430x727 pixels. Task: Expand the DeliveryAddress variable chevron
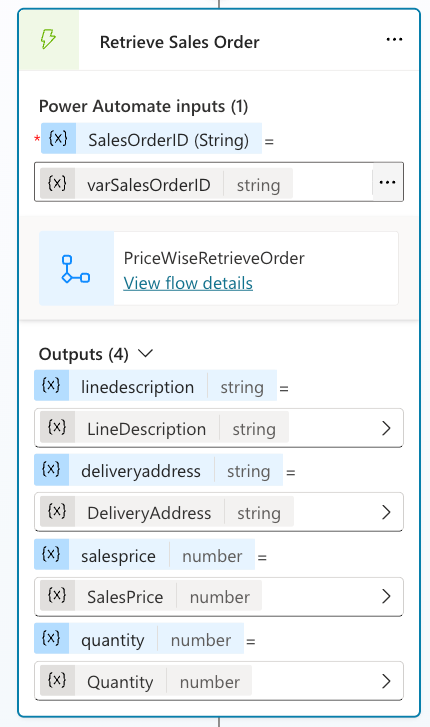pyautogui.click(x=386, y=512)
